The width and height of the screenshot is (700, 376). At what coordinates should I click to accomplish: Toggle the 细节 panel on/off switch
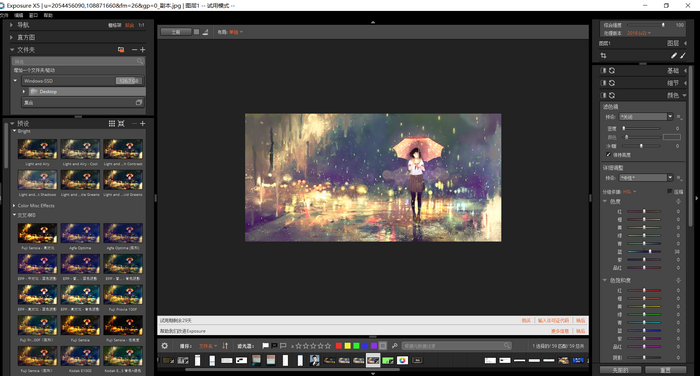(604, 83)
